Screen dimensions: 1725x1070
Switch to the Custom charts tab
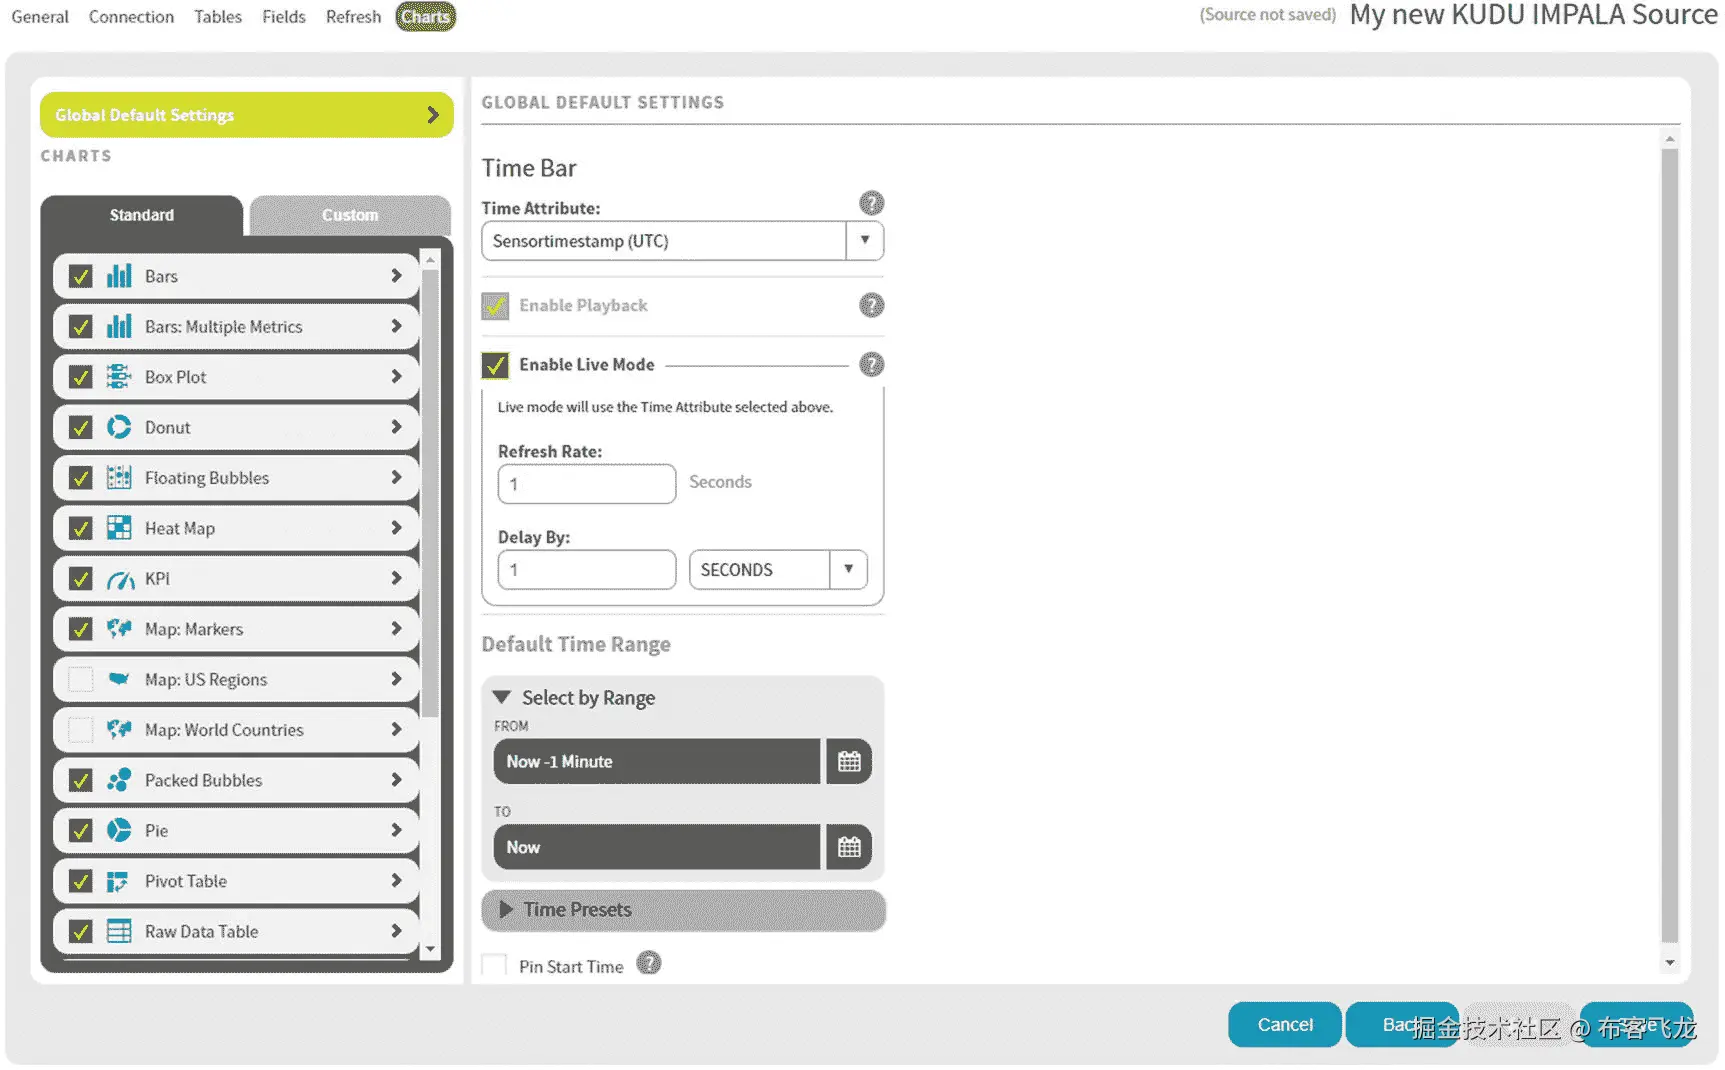point(350,215)
